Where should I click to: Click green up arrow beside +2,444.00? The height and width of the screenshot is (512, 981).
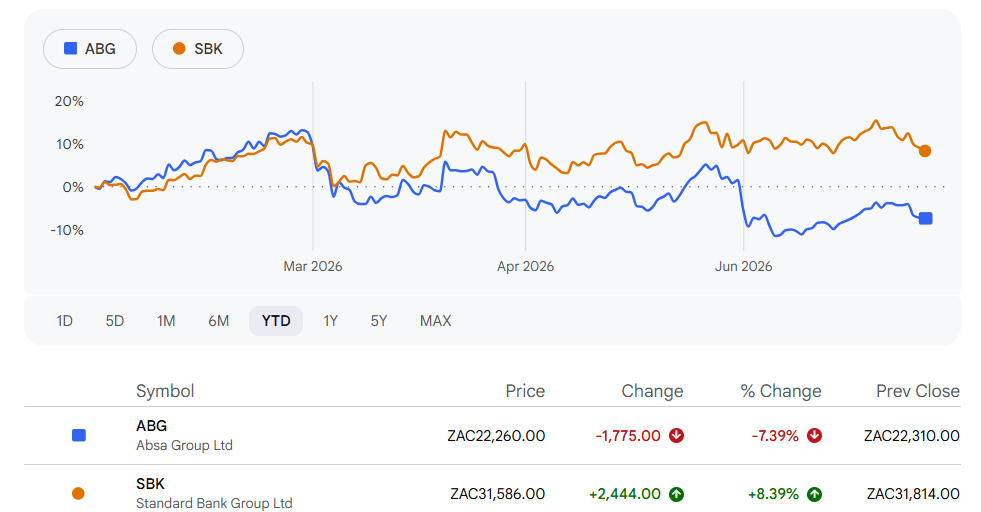[676, 494]
